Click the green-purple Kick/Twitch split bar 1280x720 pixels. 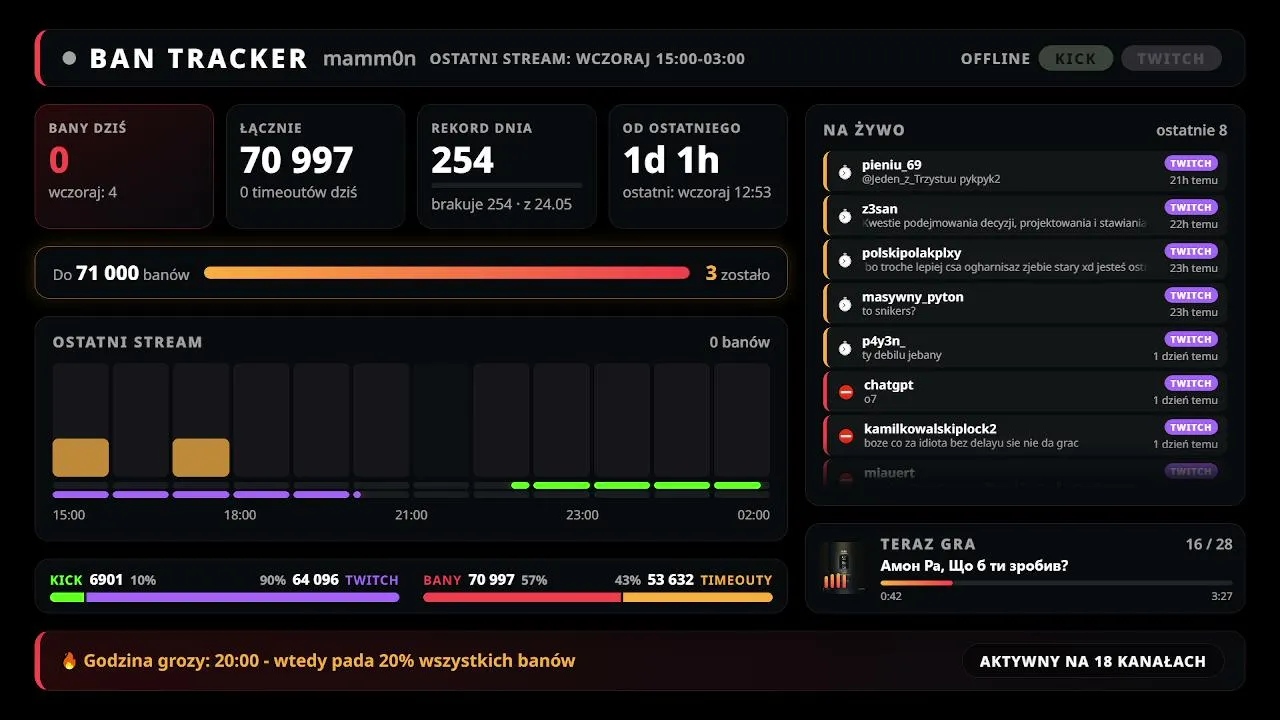[225, 598]
